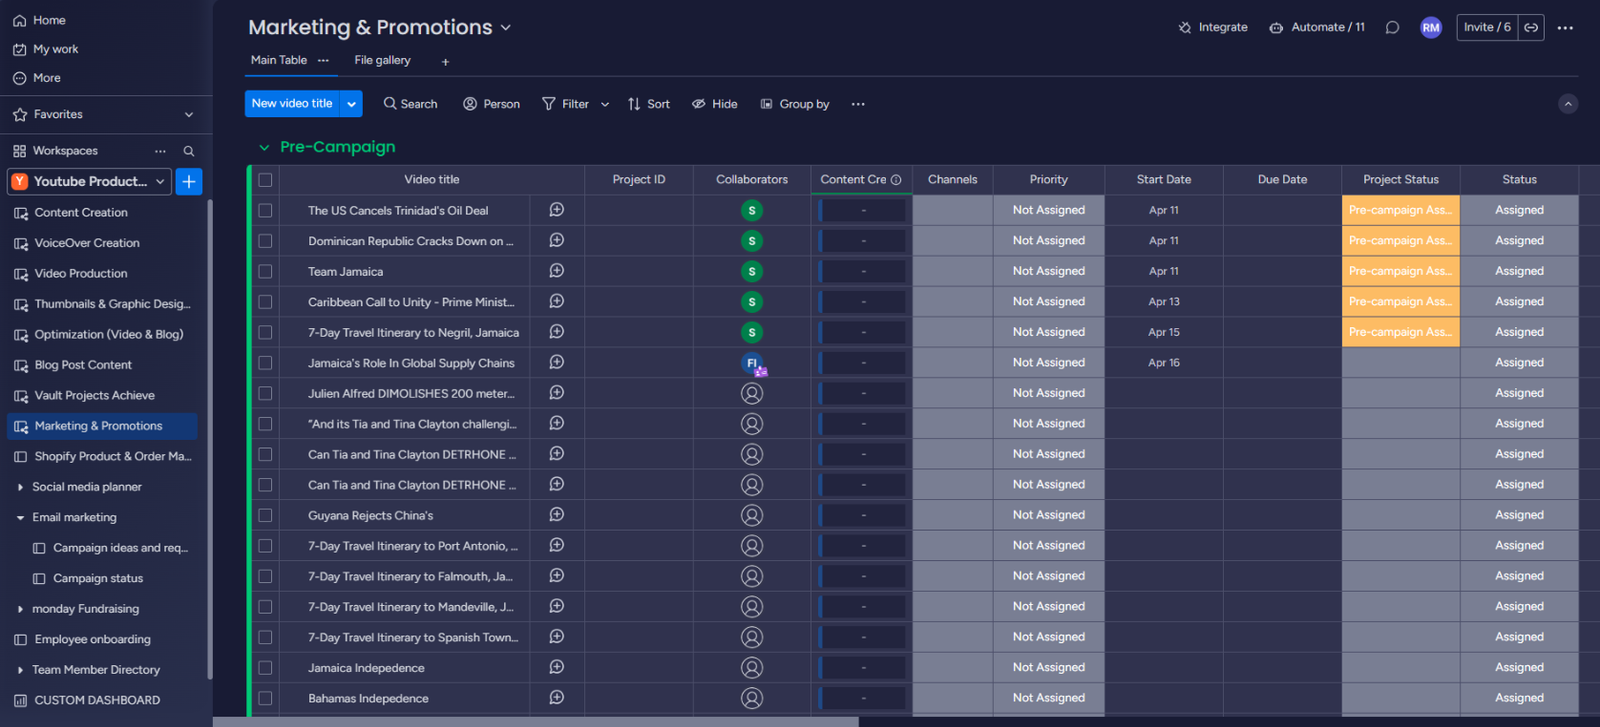Open Video Production board in sidebar

pos(81,273)
